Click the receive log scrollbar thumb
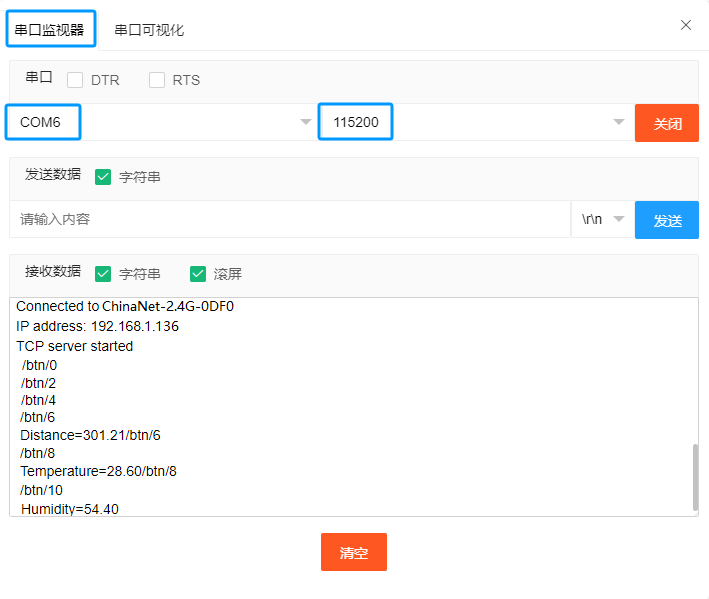 pos(694,477)
